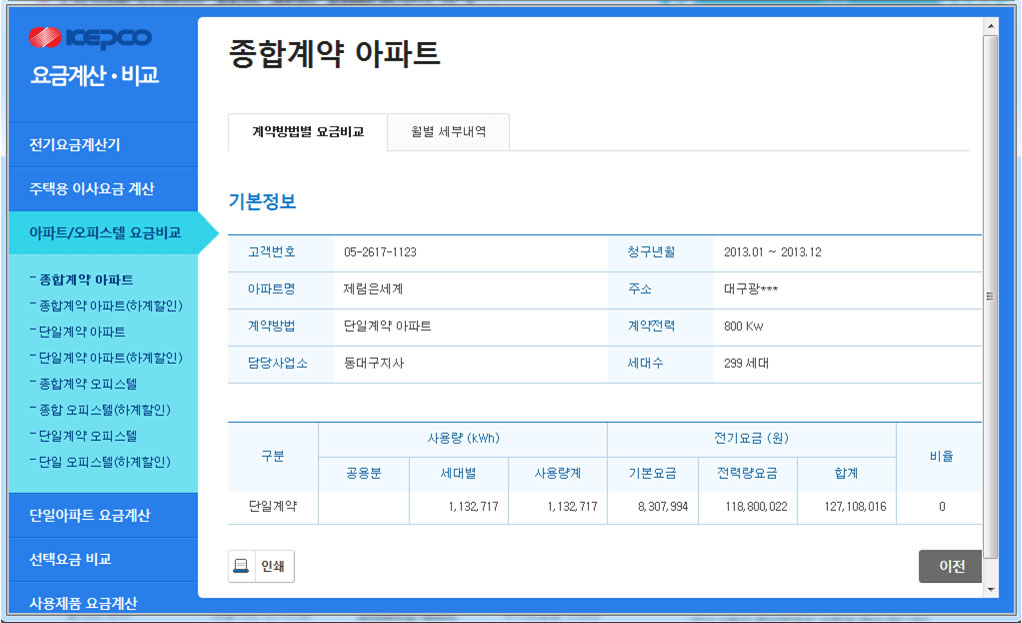Click energy charge 118,800,022

click(756, 506)
